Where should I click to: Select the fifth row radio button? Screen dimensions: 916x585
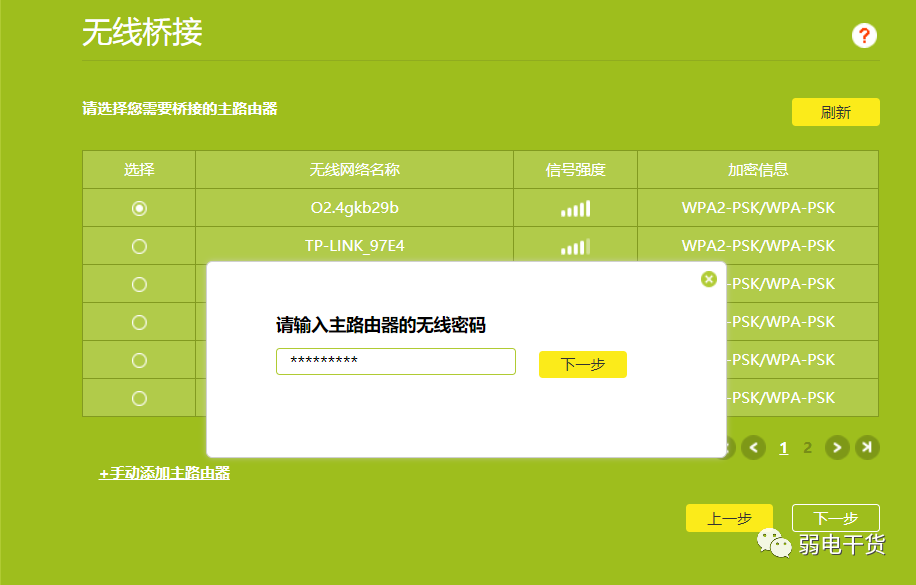point(139,360)
